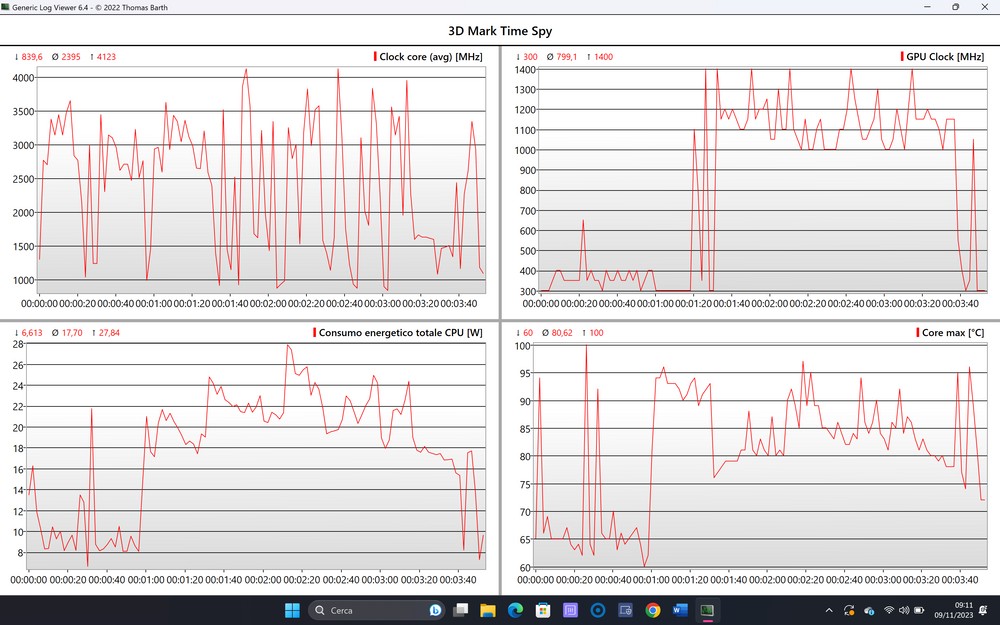
Task: Click the Generic Log Viewer title bar icon
Action: (x=6, y=7)
